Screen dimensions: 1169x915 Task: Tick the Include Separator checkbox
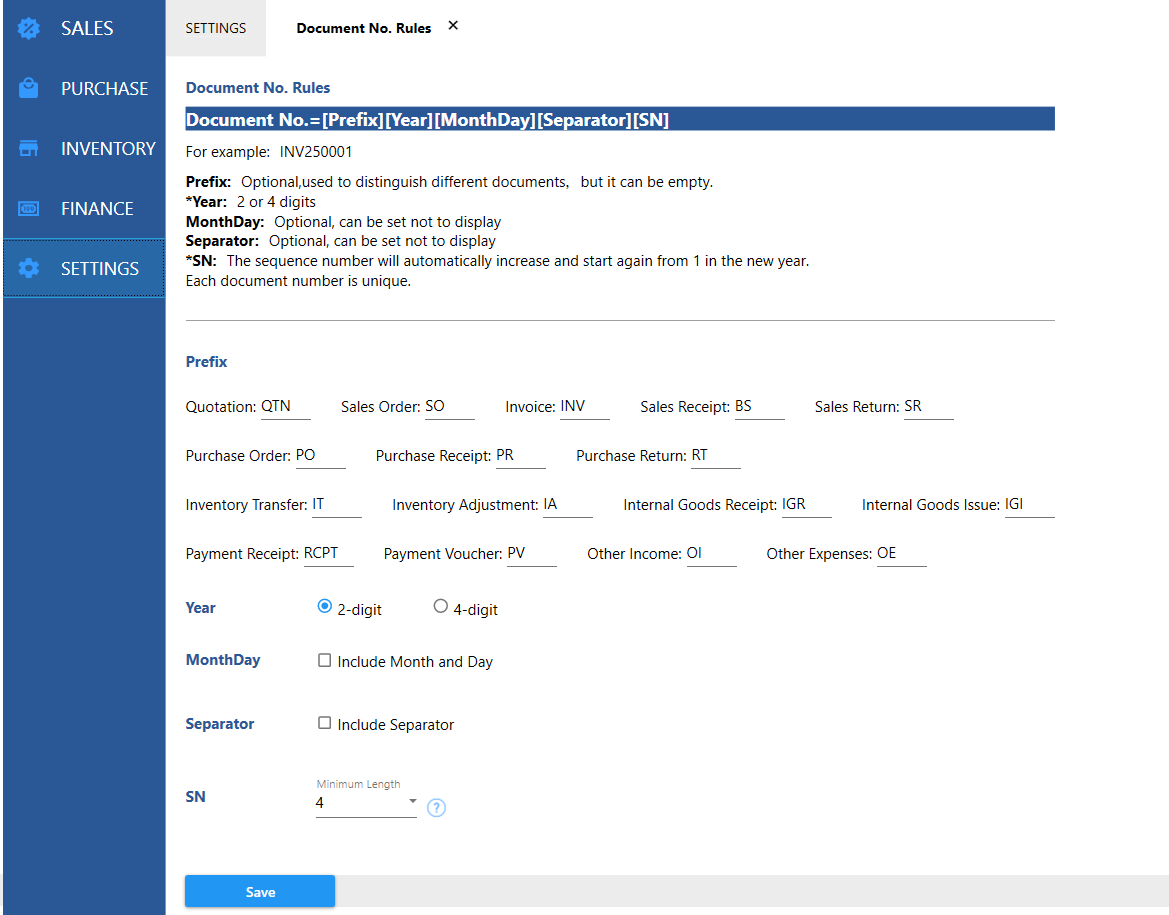pos(325,723)
